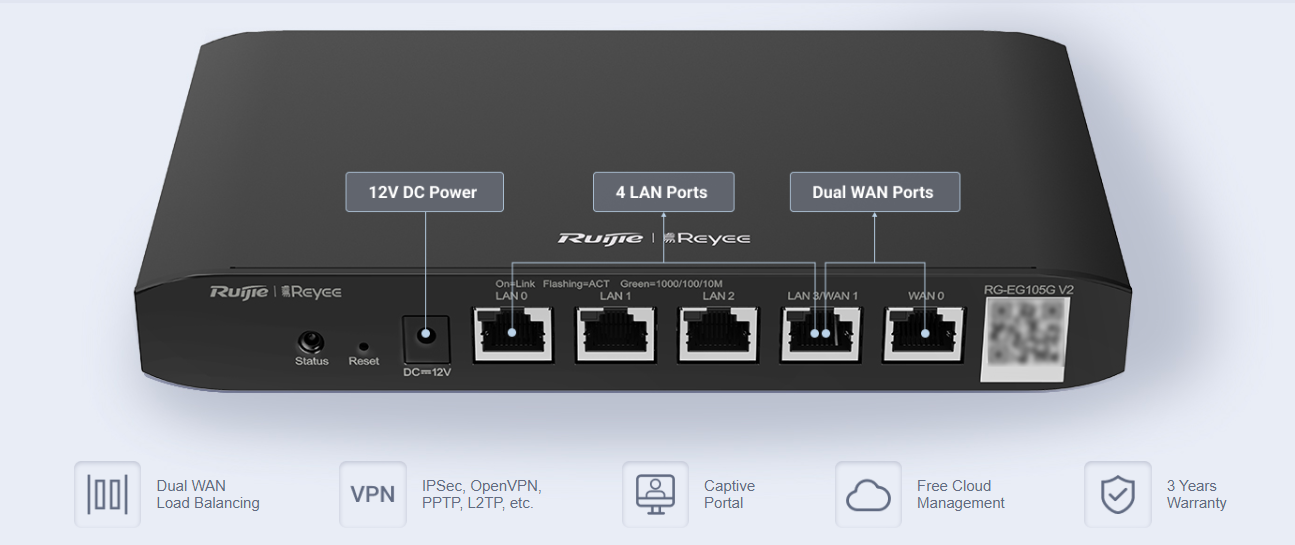Click the DC 12V power jack

426,339
